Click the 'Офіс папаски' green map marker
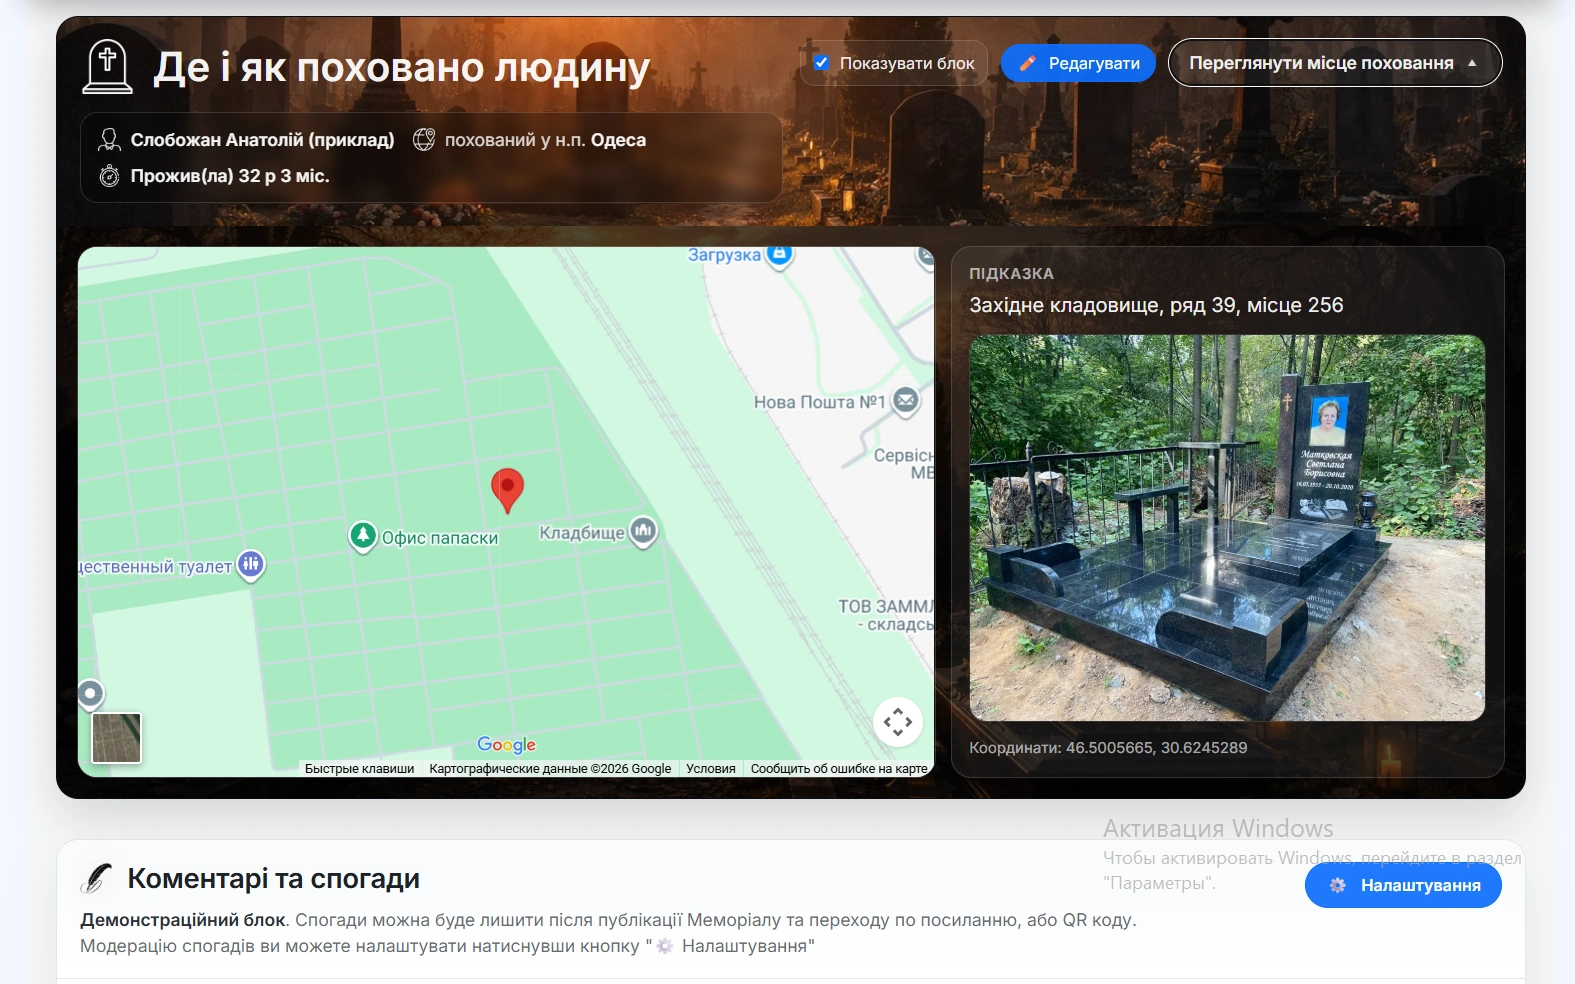 click(x=362, y=536)
